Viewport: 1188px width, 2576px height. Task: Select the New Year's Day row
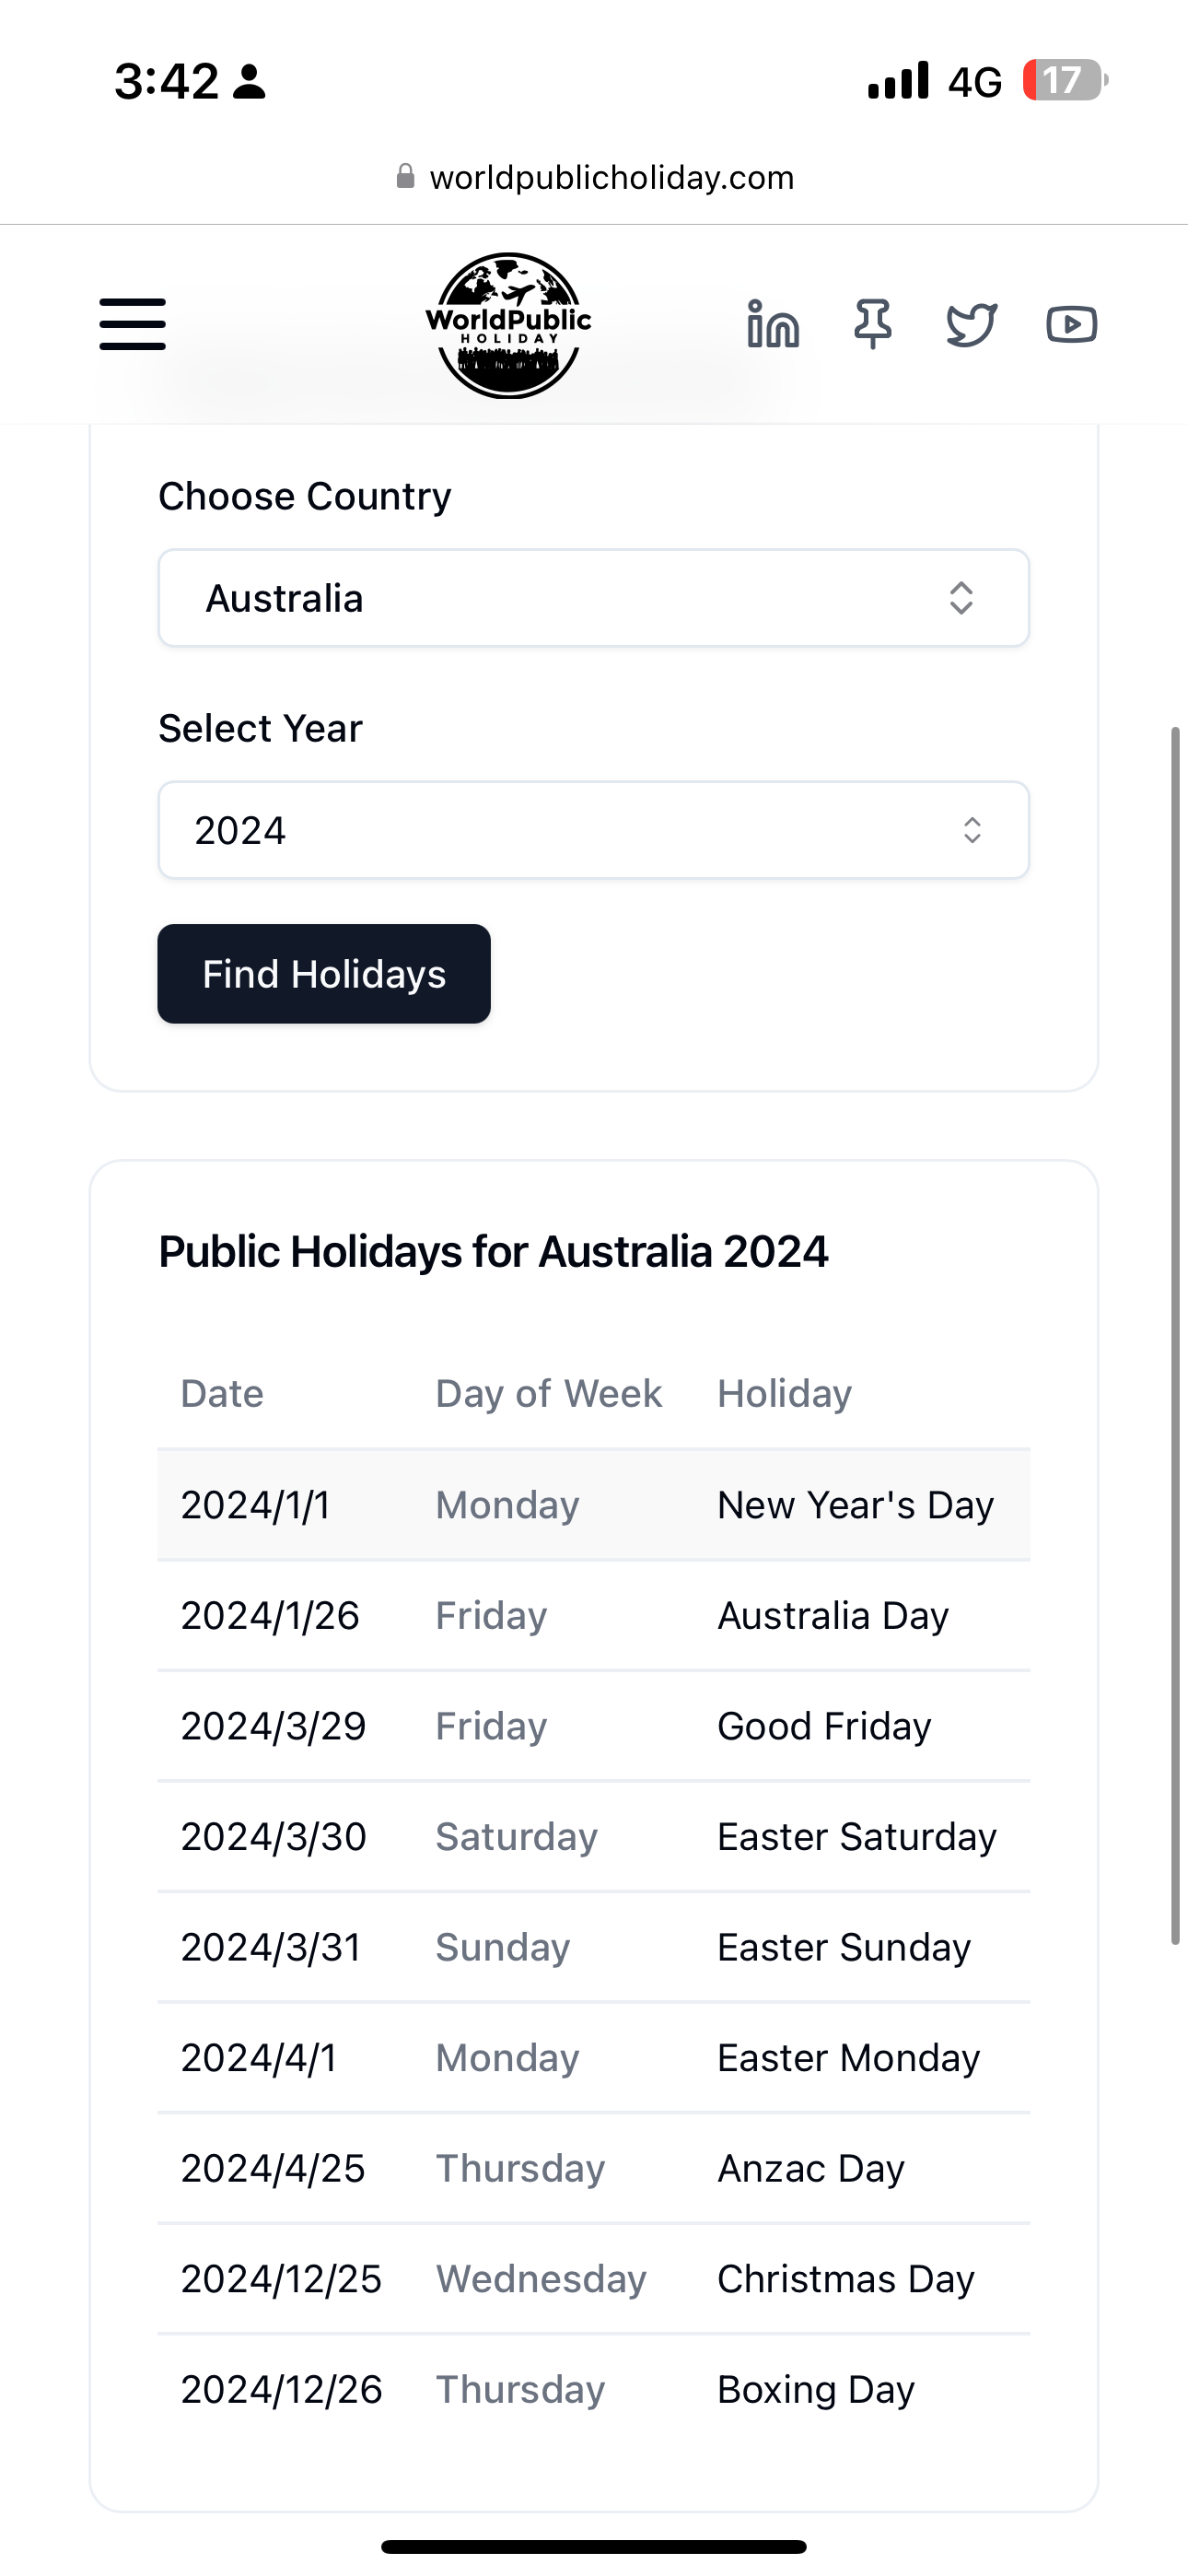click(x=594, y=1505)
